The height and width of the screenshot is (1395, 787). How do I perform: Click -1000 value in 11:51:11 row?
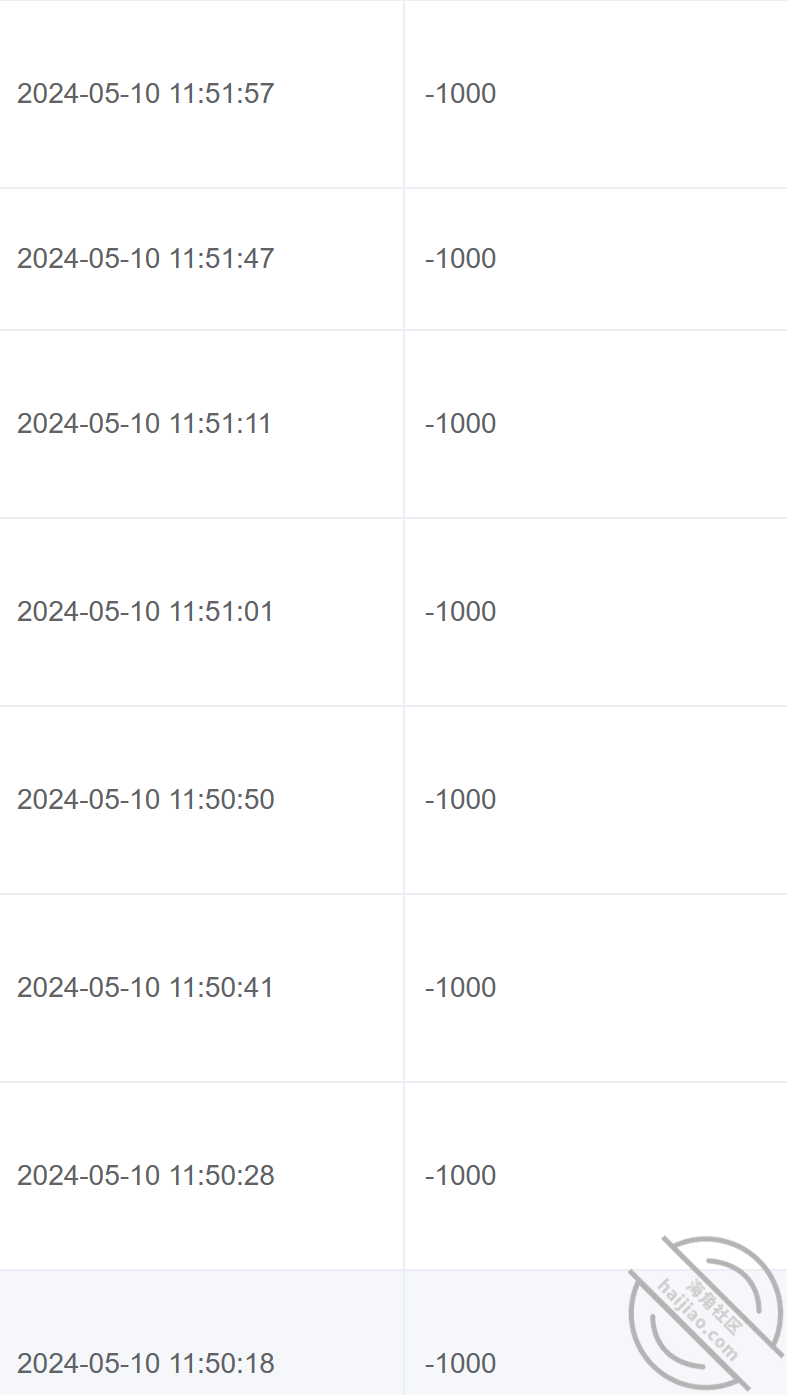pos(461,424)
